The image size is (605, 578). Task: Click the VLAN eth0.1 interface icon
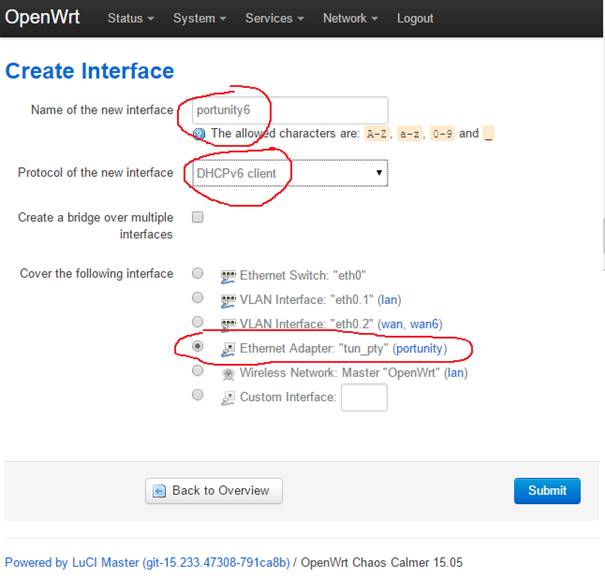point(228,299)
